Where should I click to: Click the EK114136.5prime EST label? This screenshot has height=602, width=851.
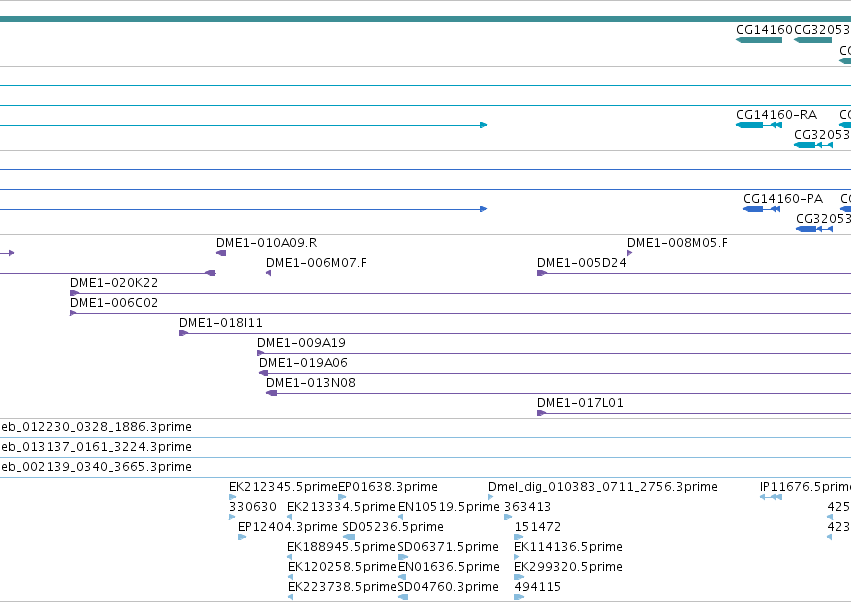pos(568,547)
